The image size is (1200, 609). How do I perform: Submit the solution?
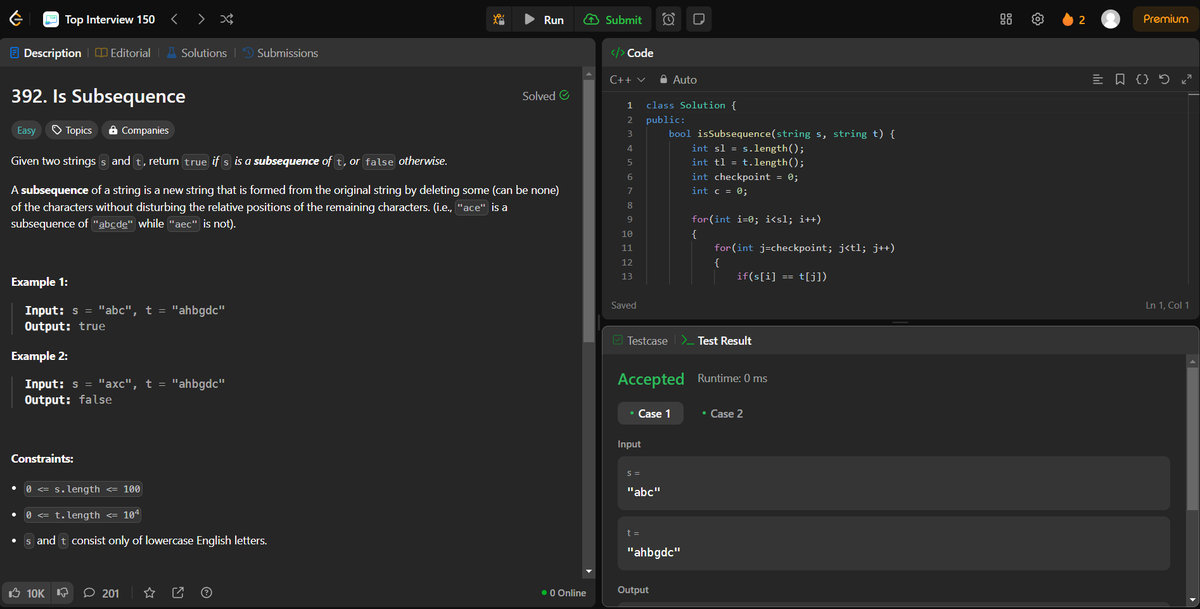tap(613, 18)
